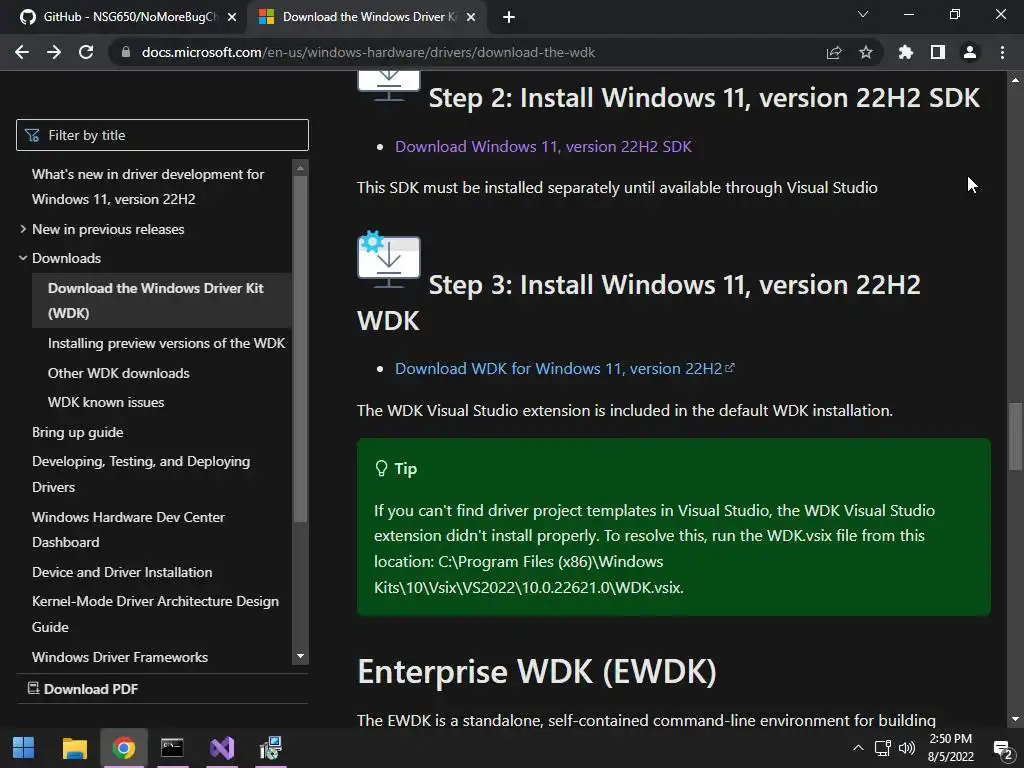Open a new browser tab
The image size is (1024, 768).
(x=509, y=17)
